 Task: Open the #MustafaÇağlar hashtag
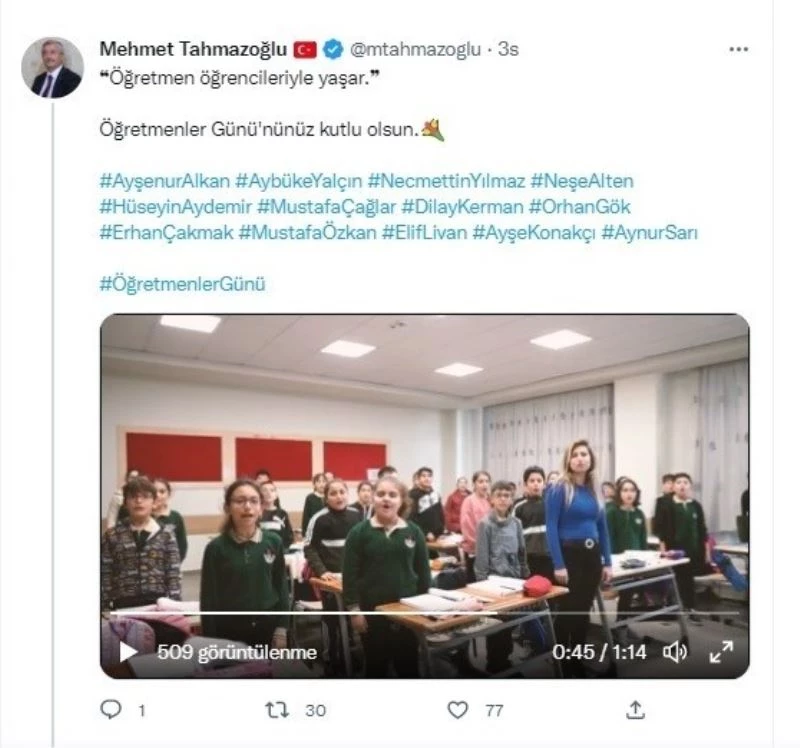[x=327, y=207]
